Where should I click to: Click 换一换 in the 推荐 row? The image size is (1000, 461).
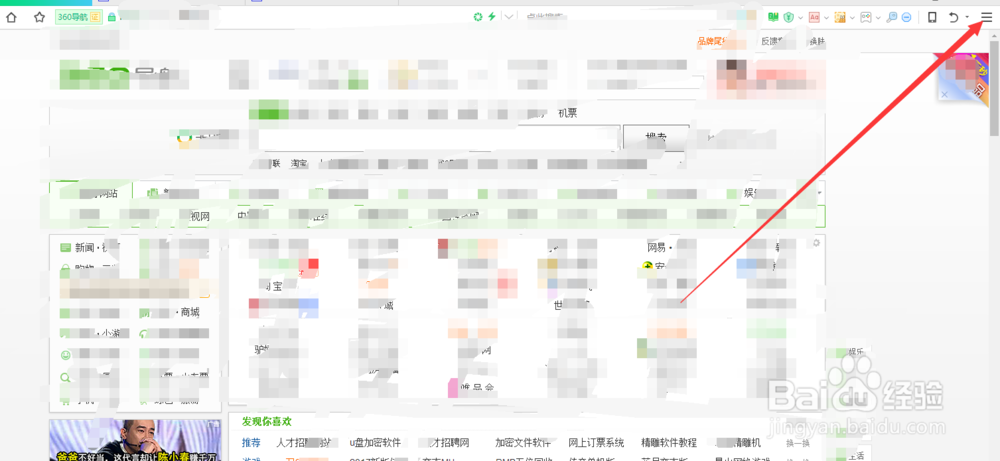pos(798,443)
